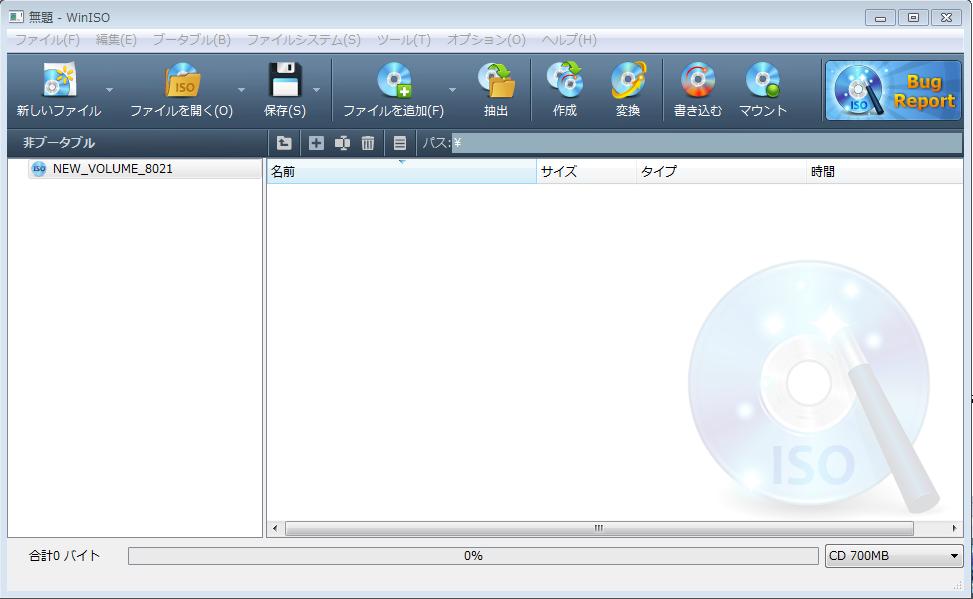
Task: Click the WinISO app icon in title bar
Action: click(x=16, y=17)
